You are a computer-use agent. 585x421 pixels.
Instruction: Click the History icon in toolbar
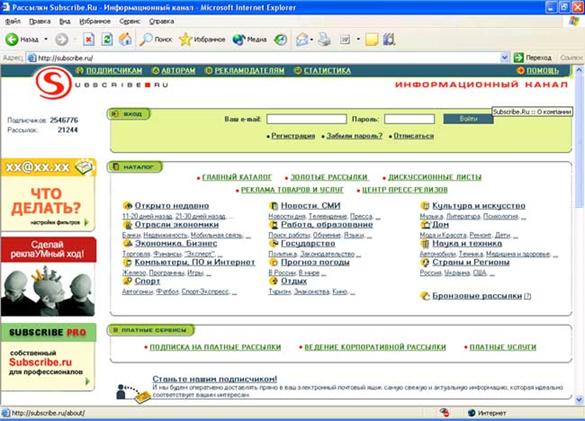(x=281, y=39)
